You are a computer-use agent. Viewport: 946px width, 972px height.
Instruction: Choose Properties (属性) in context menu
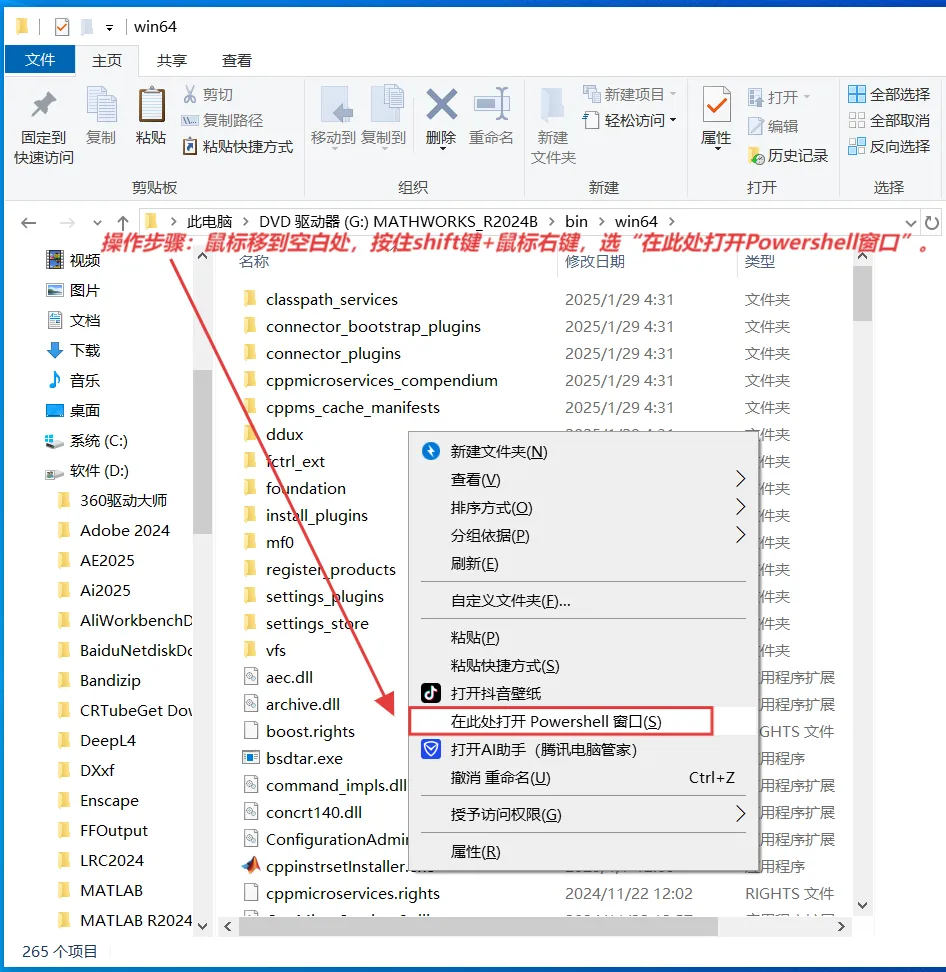[x=583, y=852]
